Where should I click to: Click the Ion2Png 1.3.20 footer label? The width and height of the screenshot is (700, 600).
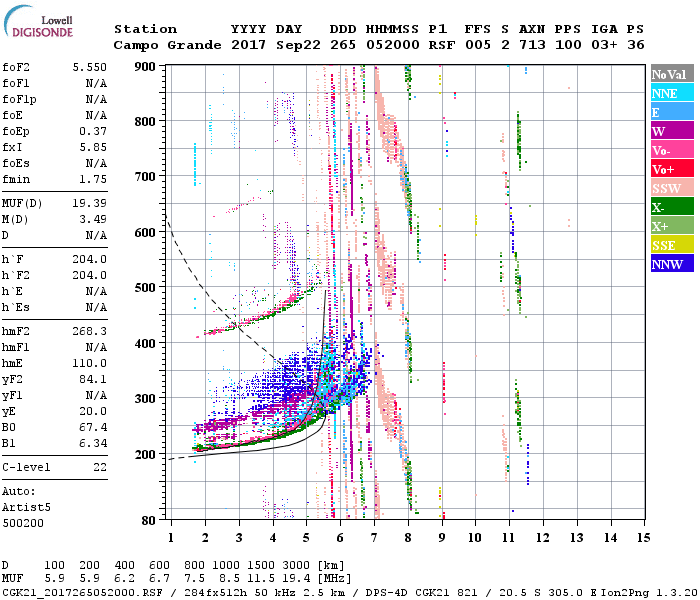pos(650,592)
